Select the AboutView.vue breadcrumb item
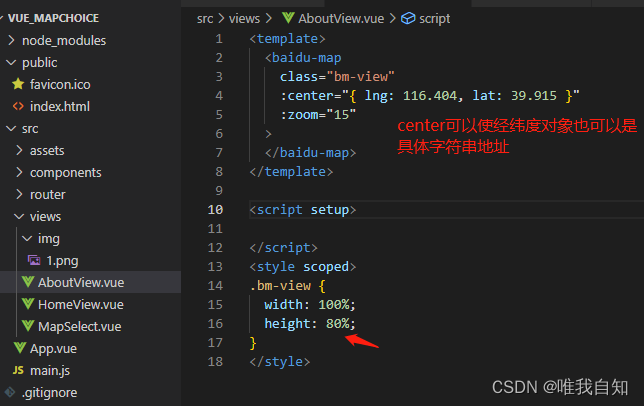The image size is (644, 406). [341, 18]
